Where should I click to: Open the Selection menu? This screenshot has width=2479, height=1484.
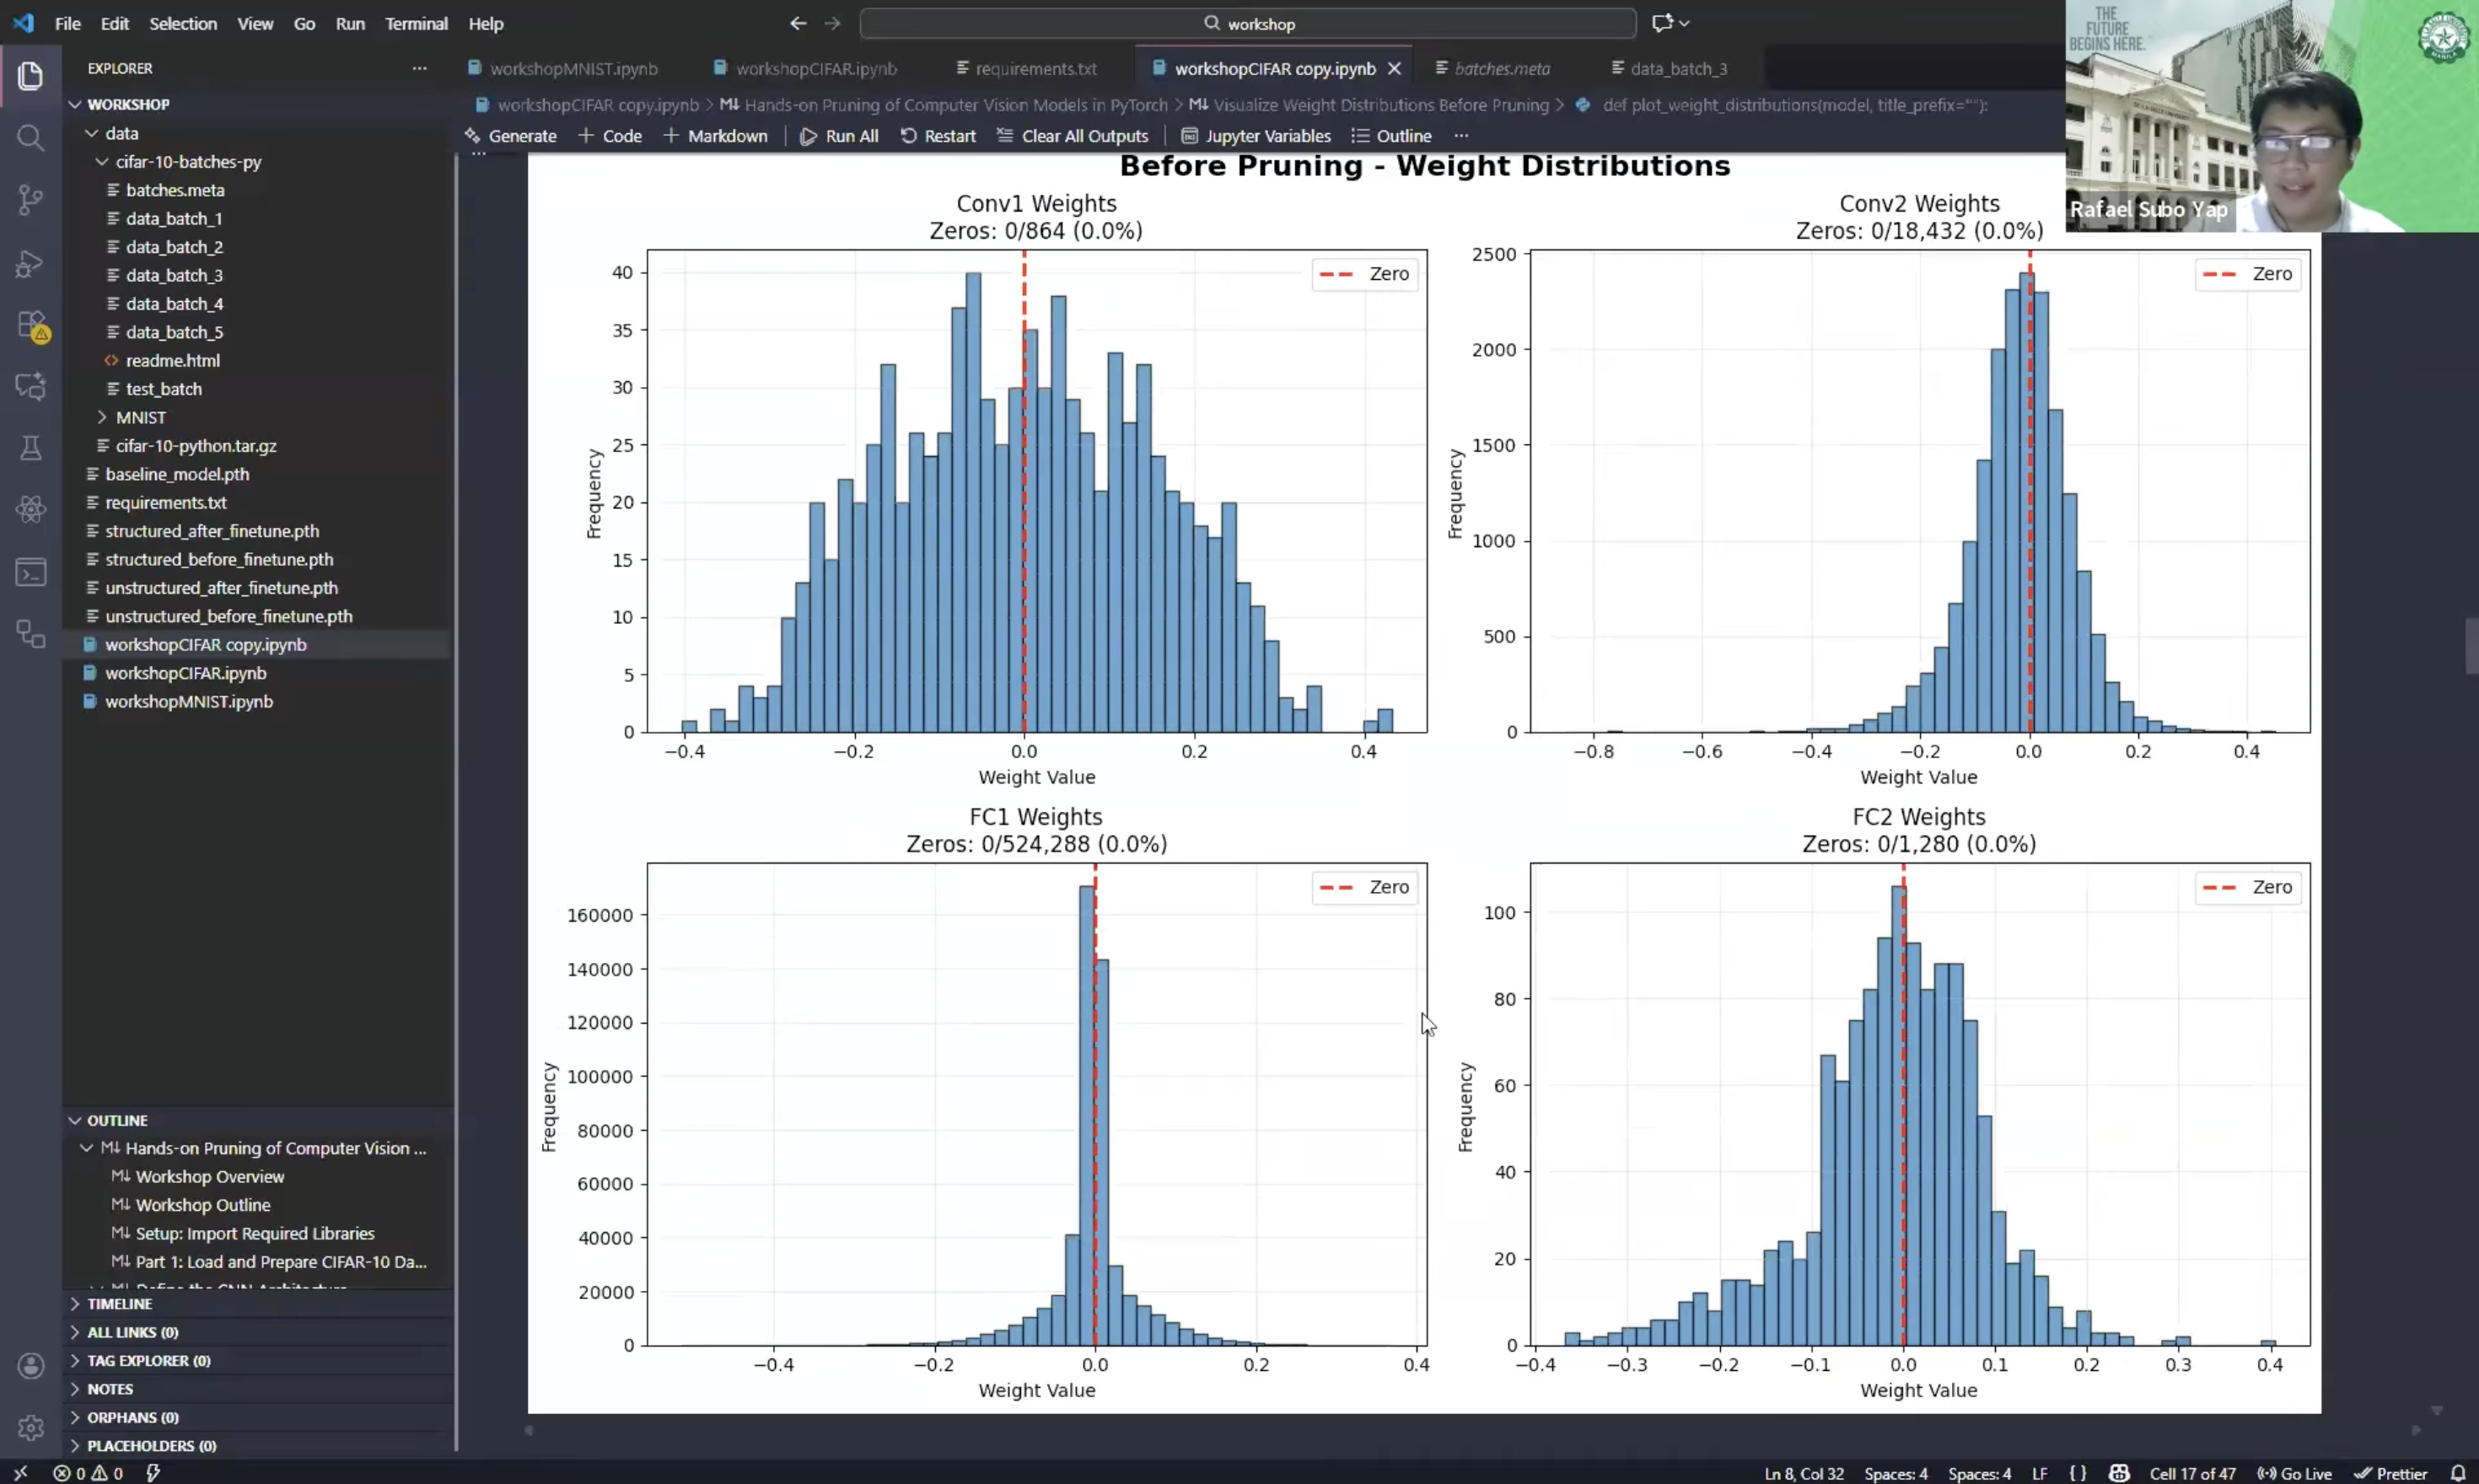183,23
